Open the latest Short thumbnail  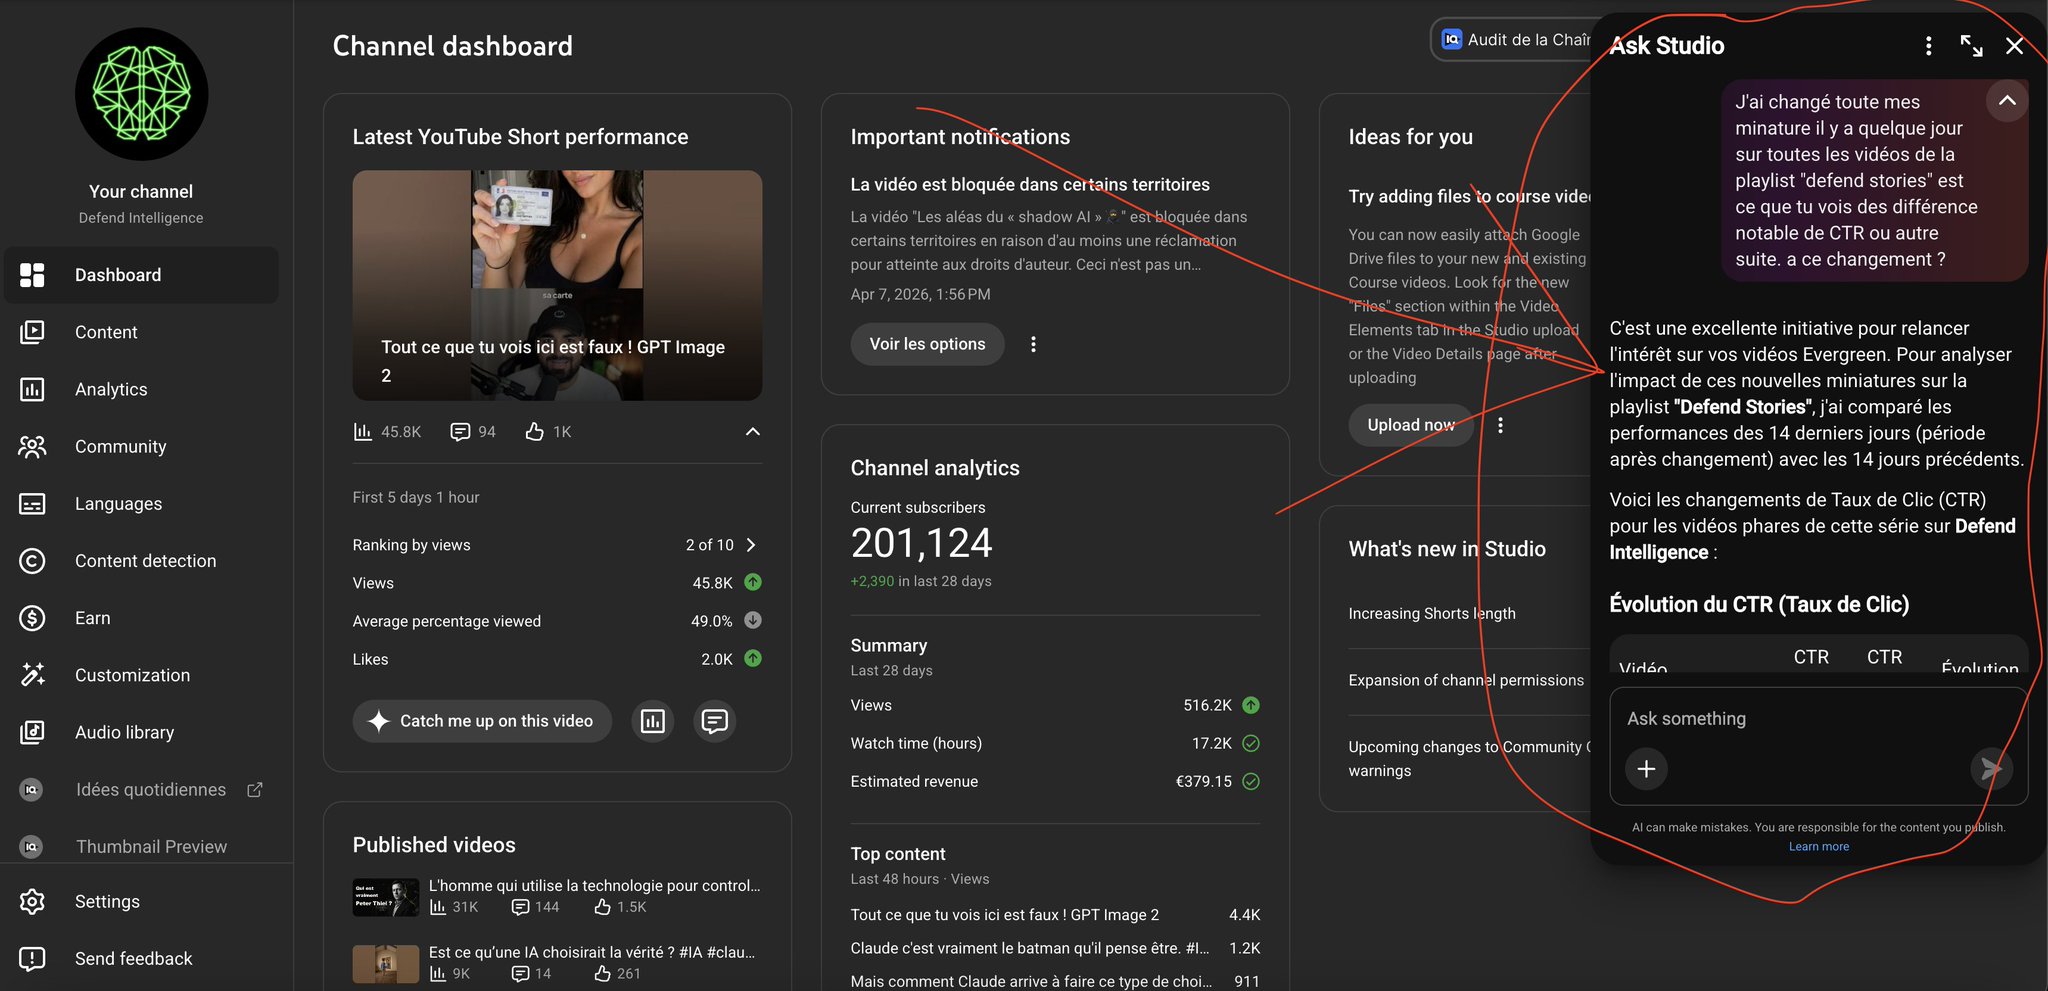pyautogui.click(x=557, y=285)
